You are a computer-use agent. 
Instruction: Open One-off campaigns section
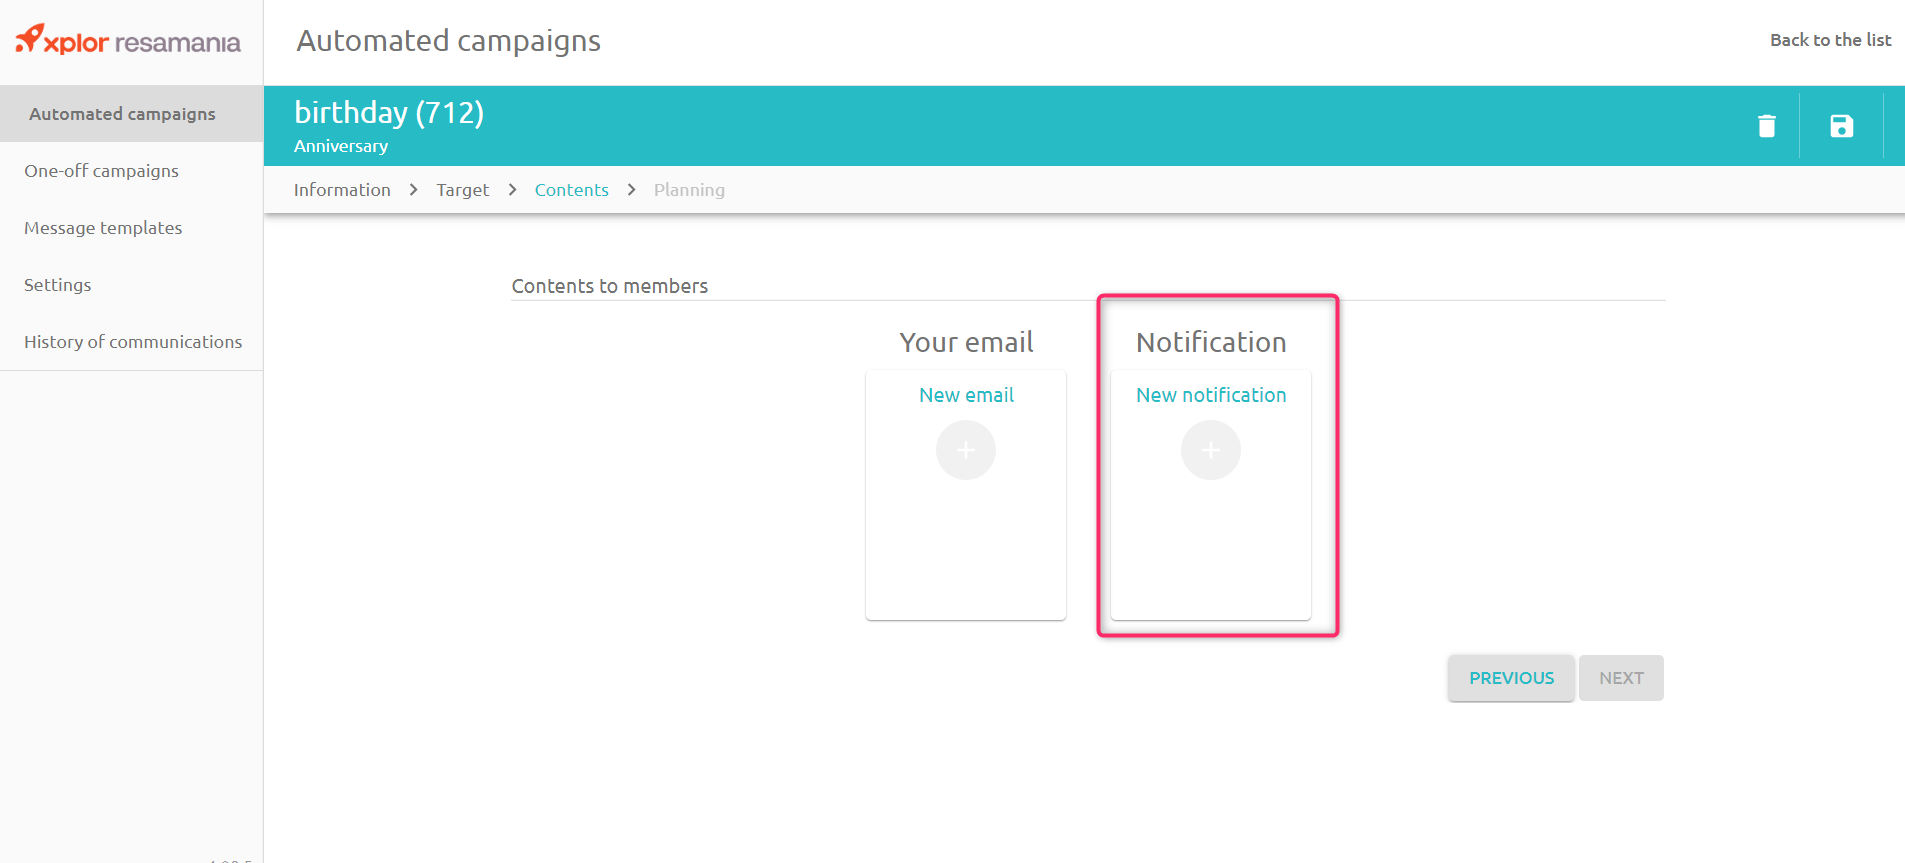(x=101, y=171)
